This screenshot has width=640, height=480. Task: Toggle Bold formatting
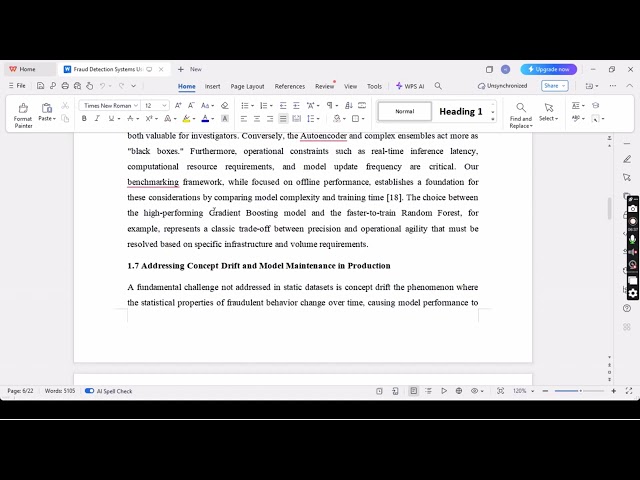click(84, 119)
